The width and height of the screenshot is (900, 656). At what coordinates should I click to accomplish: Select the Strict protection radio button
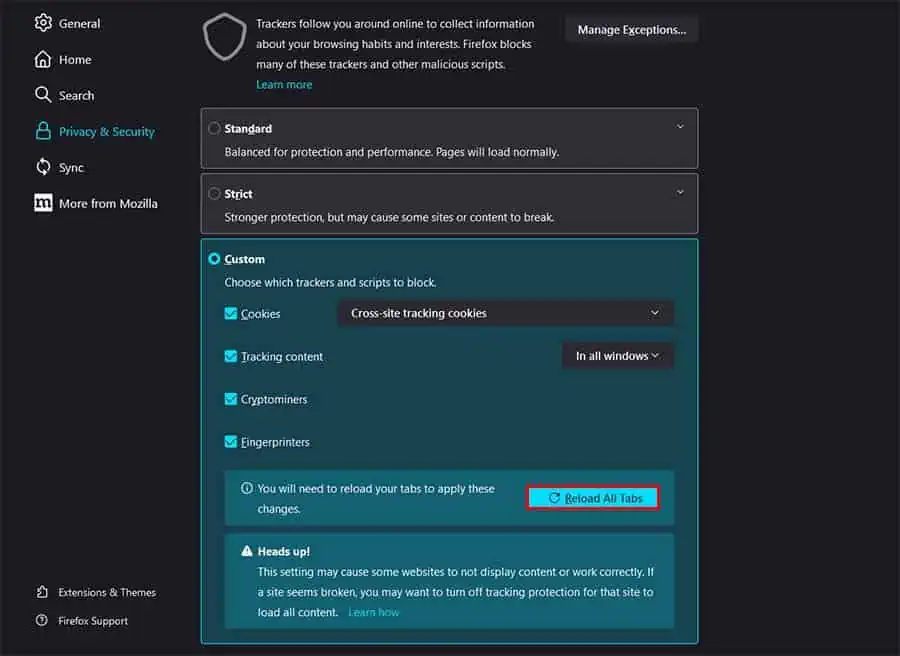[x=214, y=193]
